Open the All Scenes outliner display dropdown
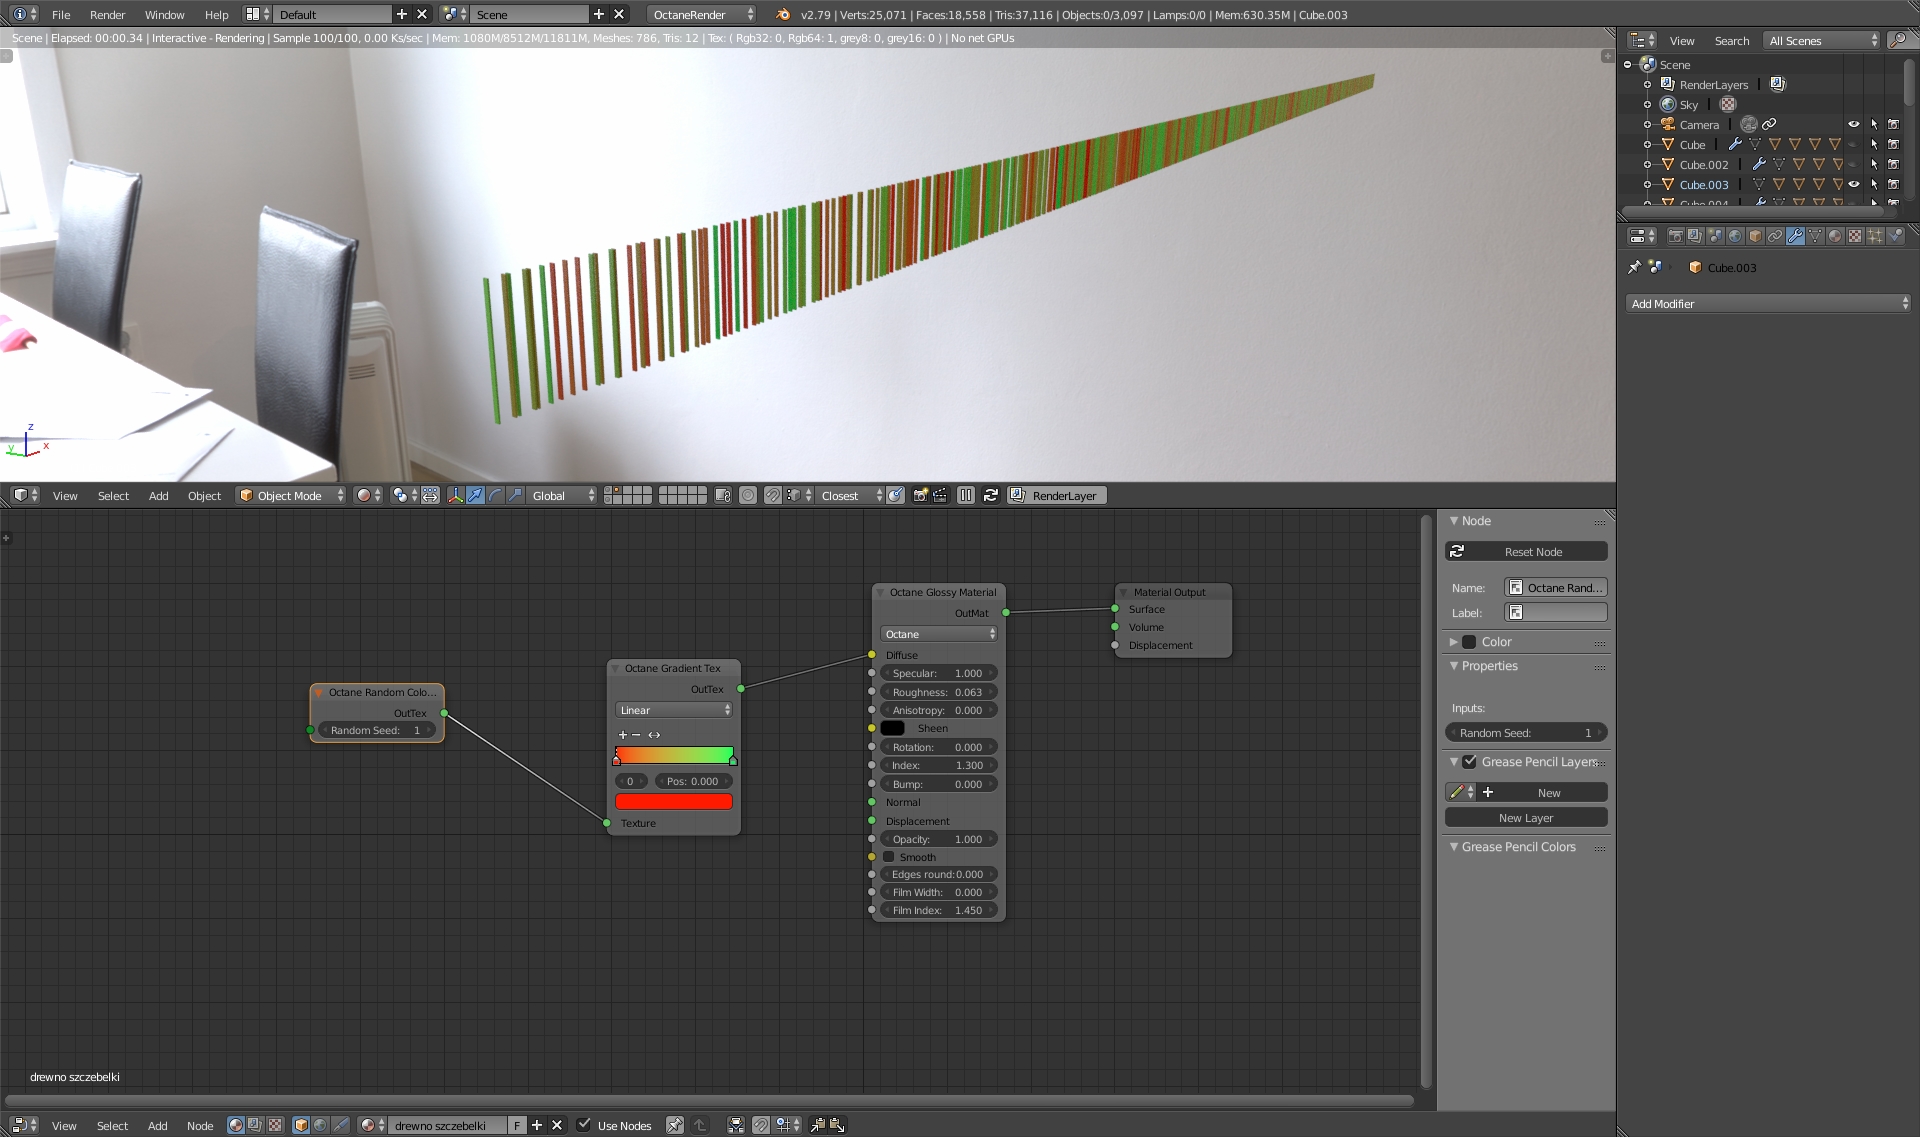The image size is (1920, 1137). pyautogui.click(x=1823, y=40)
